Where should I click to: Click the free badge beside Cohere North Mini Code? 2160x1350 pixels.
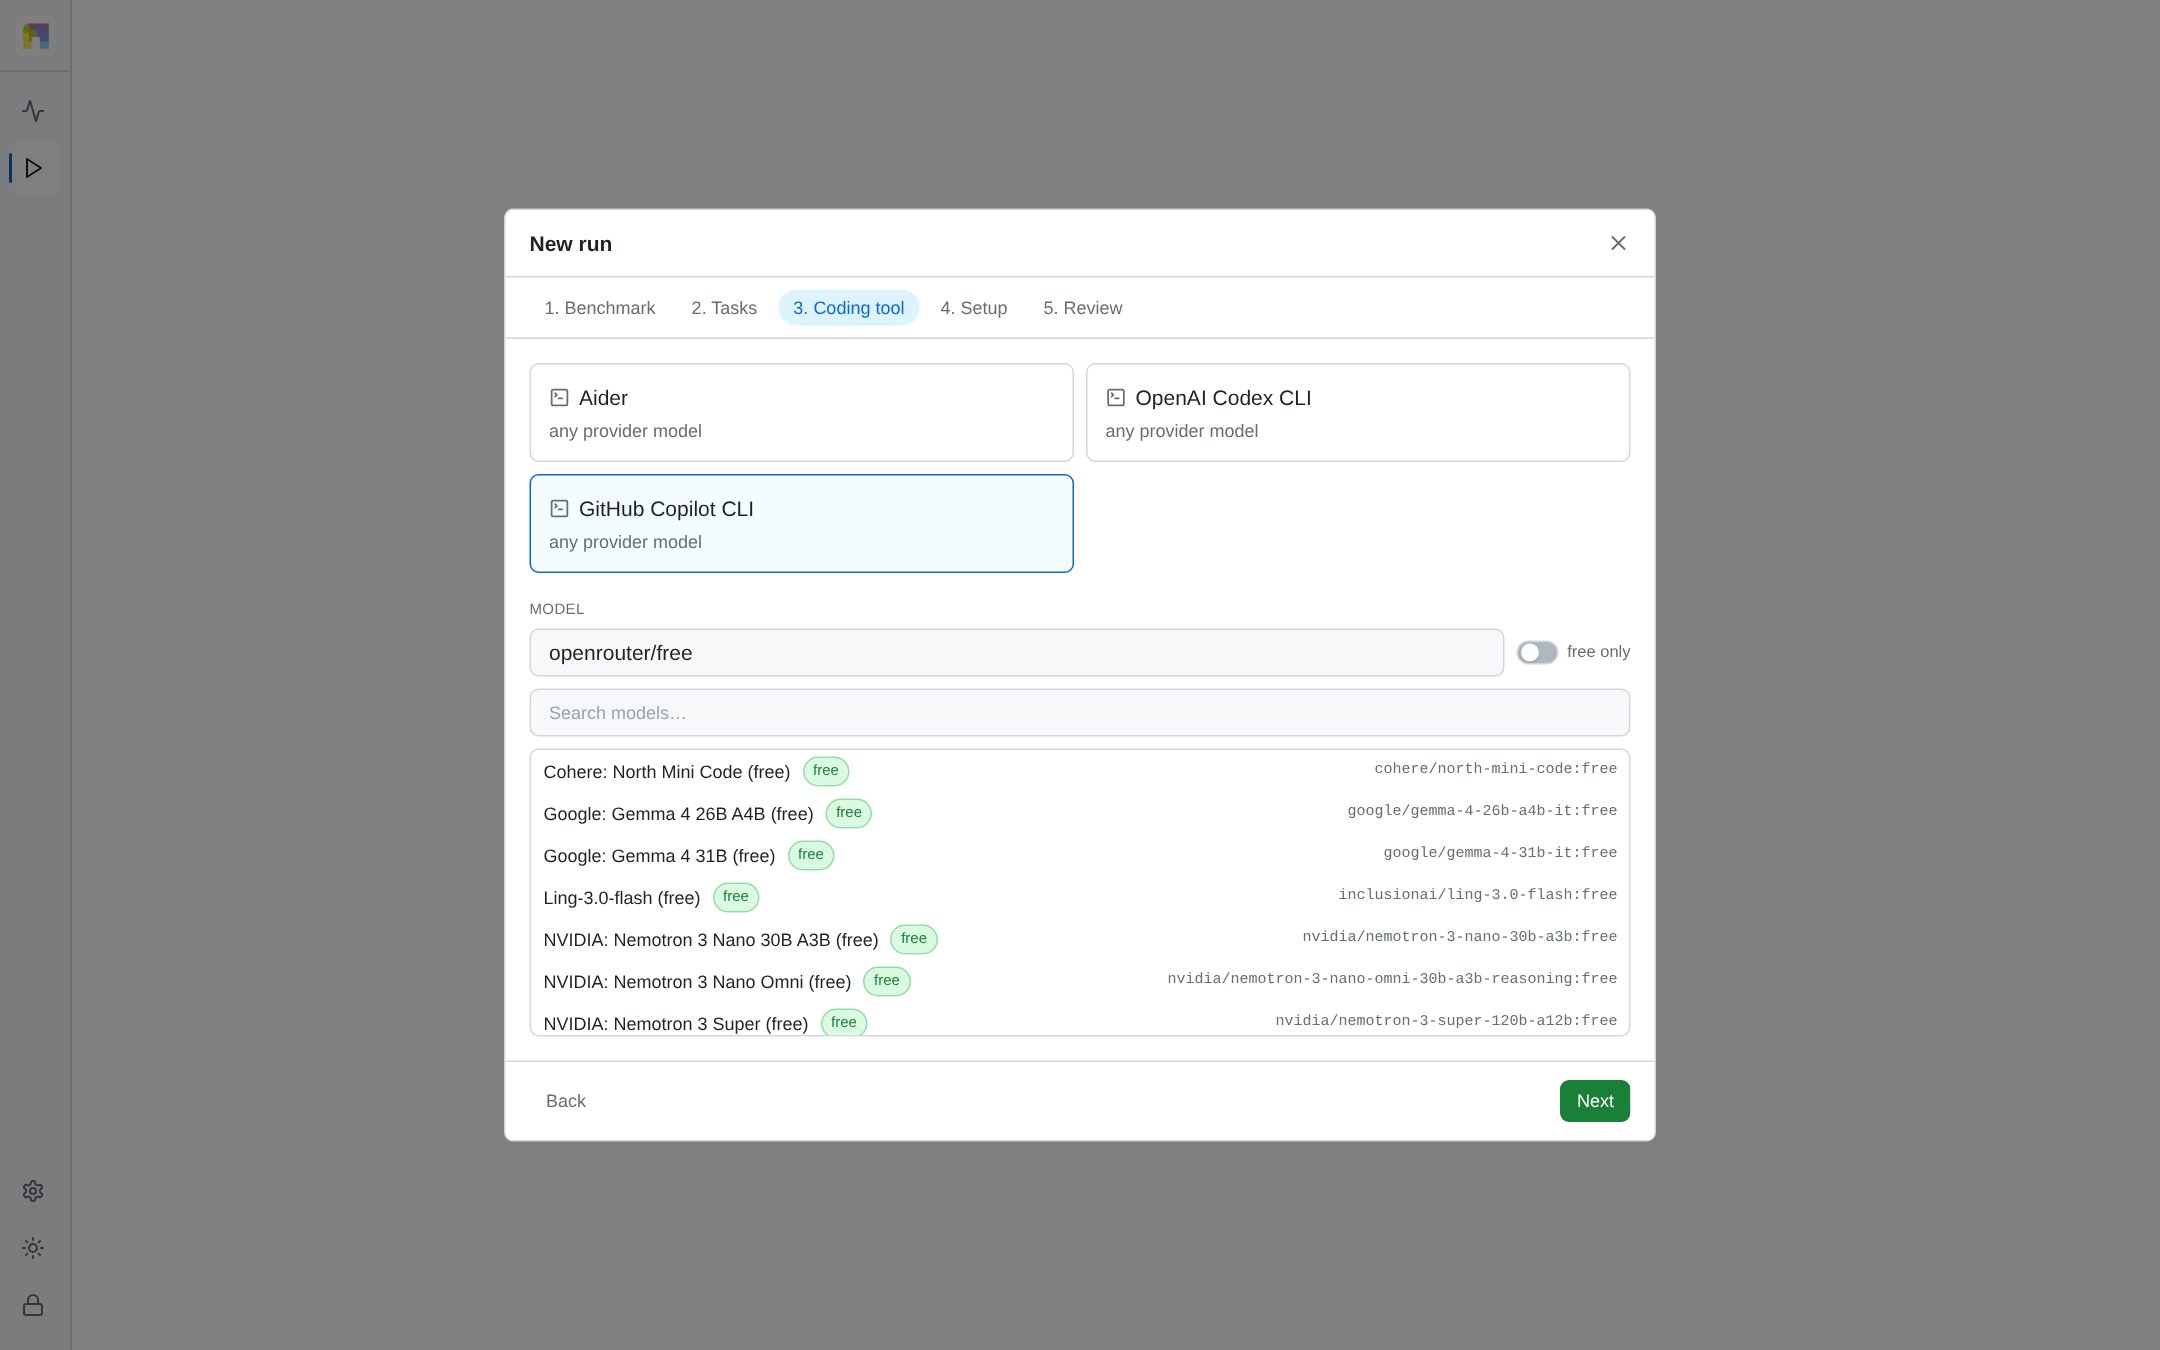pyautogui.click(x=826, y=771)
